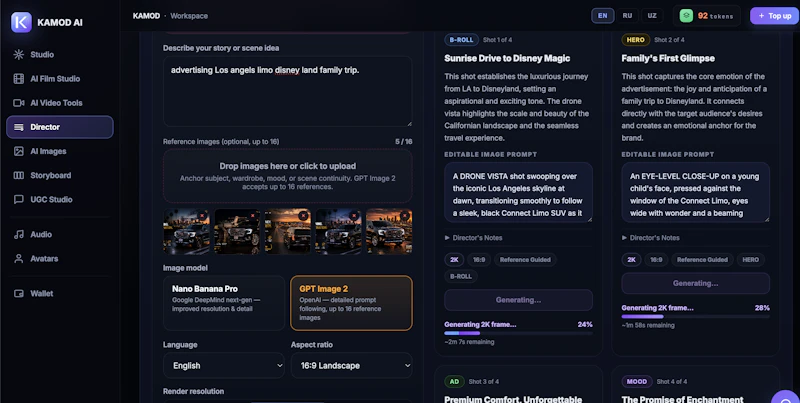
Task: Select Nano Banana Pro image model
Action: [224, 303]
